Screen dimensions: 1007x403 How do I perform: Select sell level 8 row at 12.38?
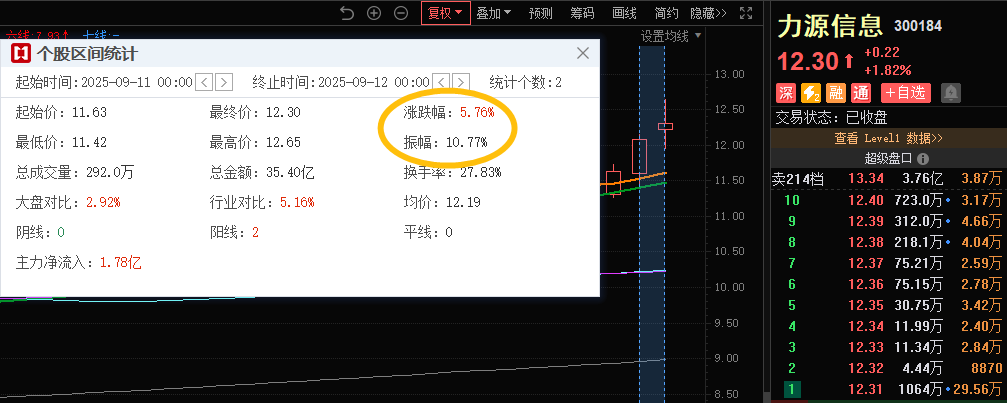click(x=889, y=243)
